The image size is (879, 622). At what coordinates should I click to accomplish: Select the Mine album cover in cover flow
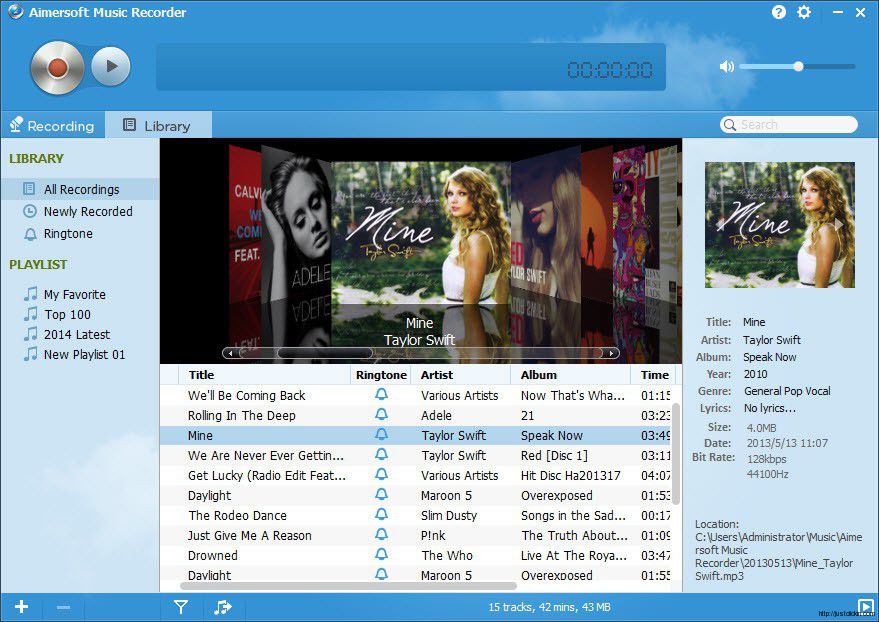tap(420, 231)
